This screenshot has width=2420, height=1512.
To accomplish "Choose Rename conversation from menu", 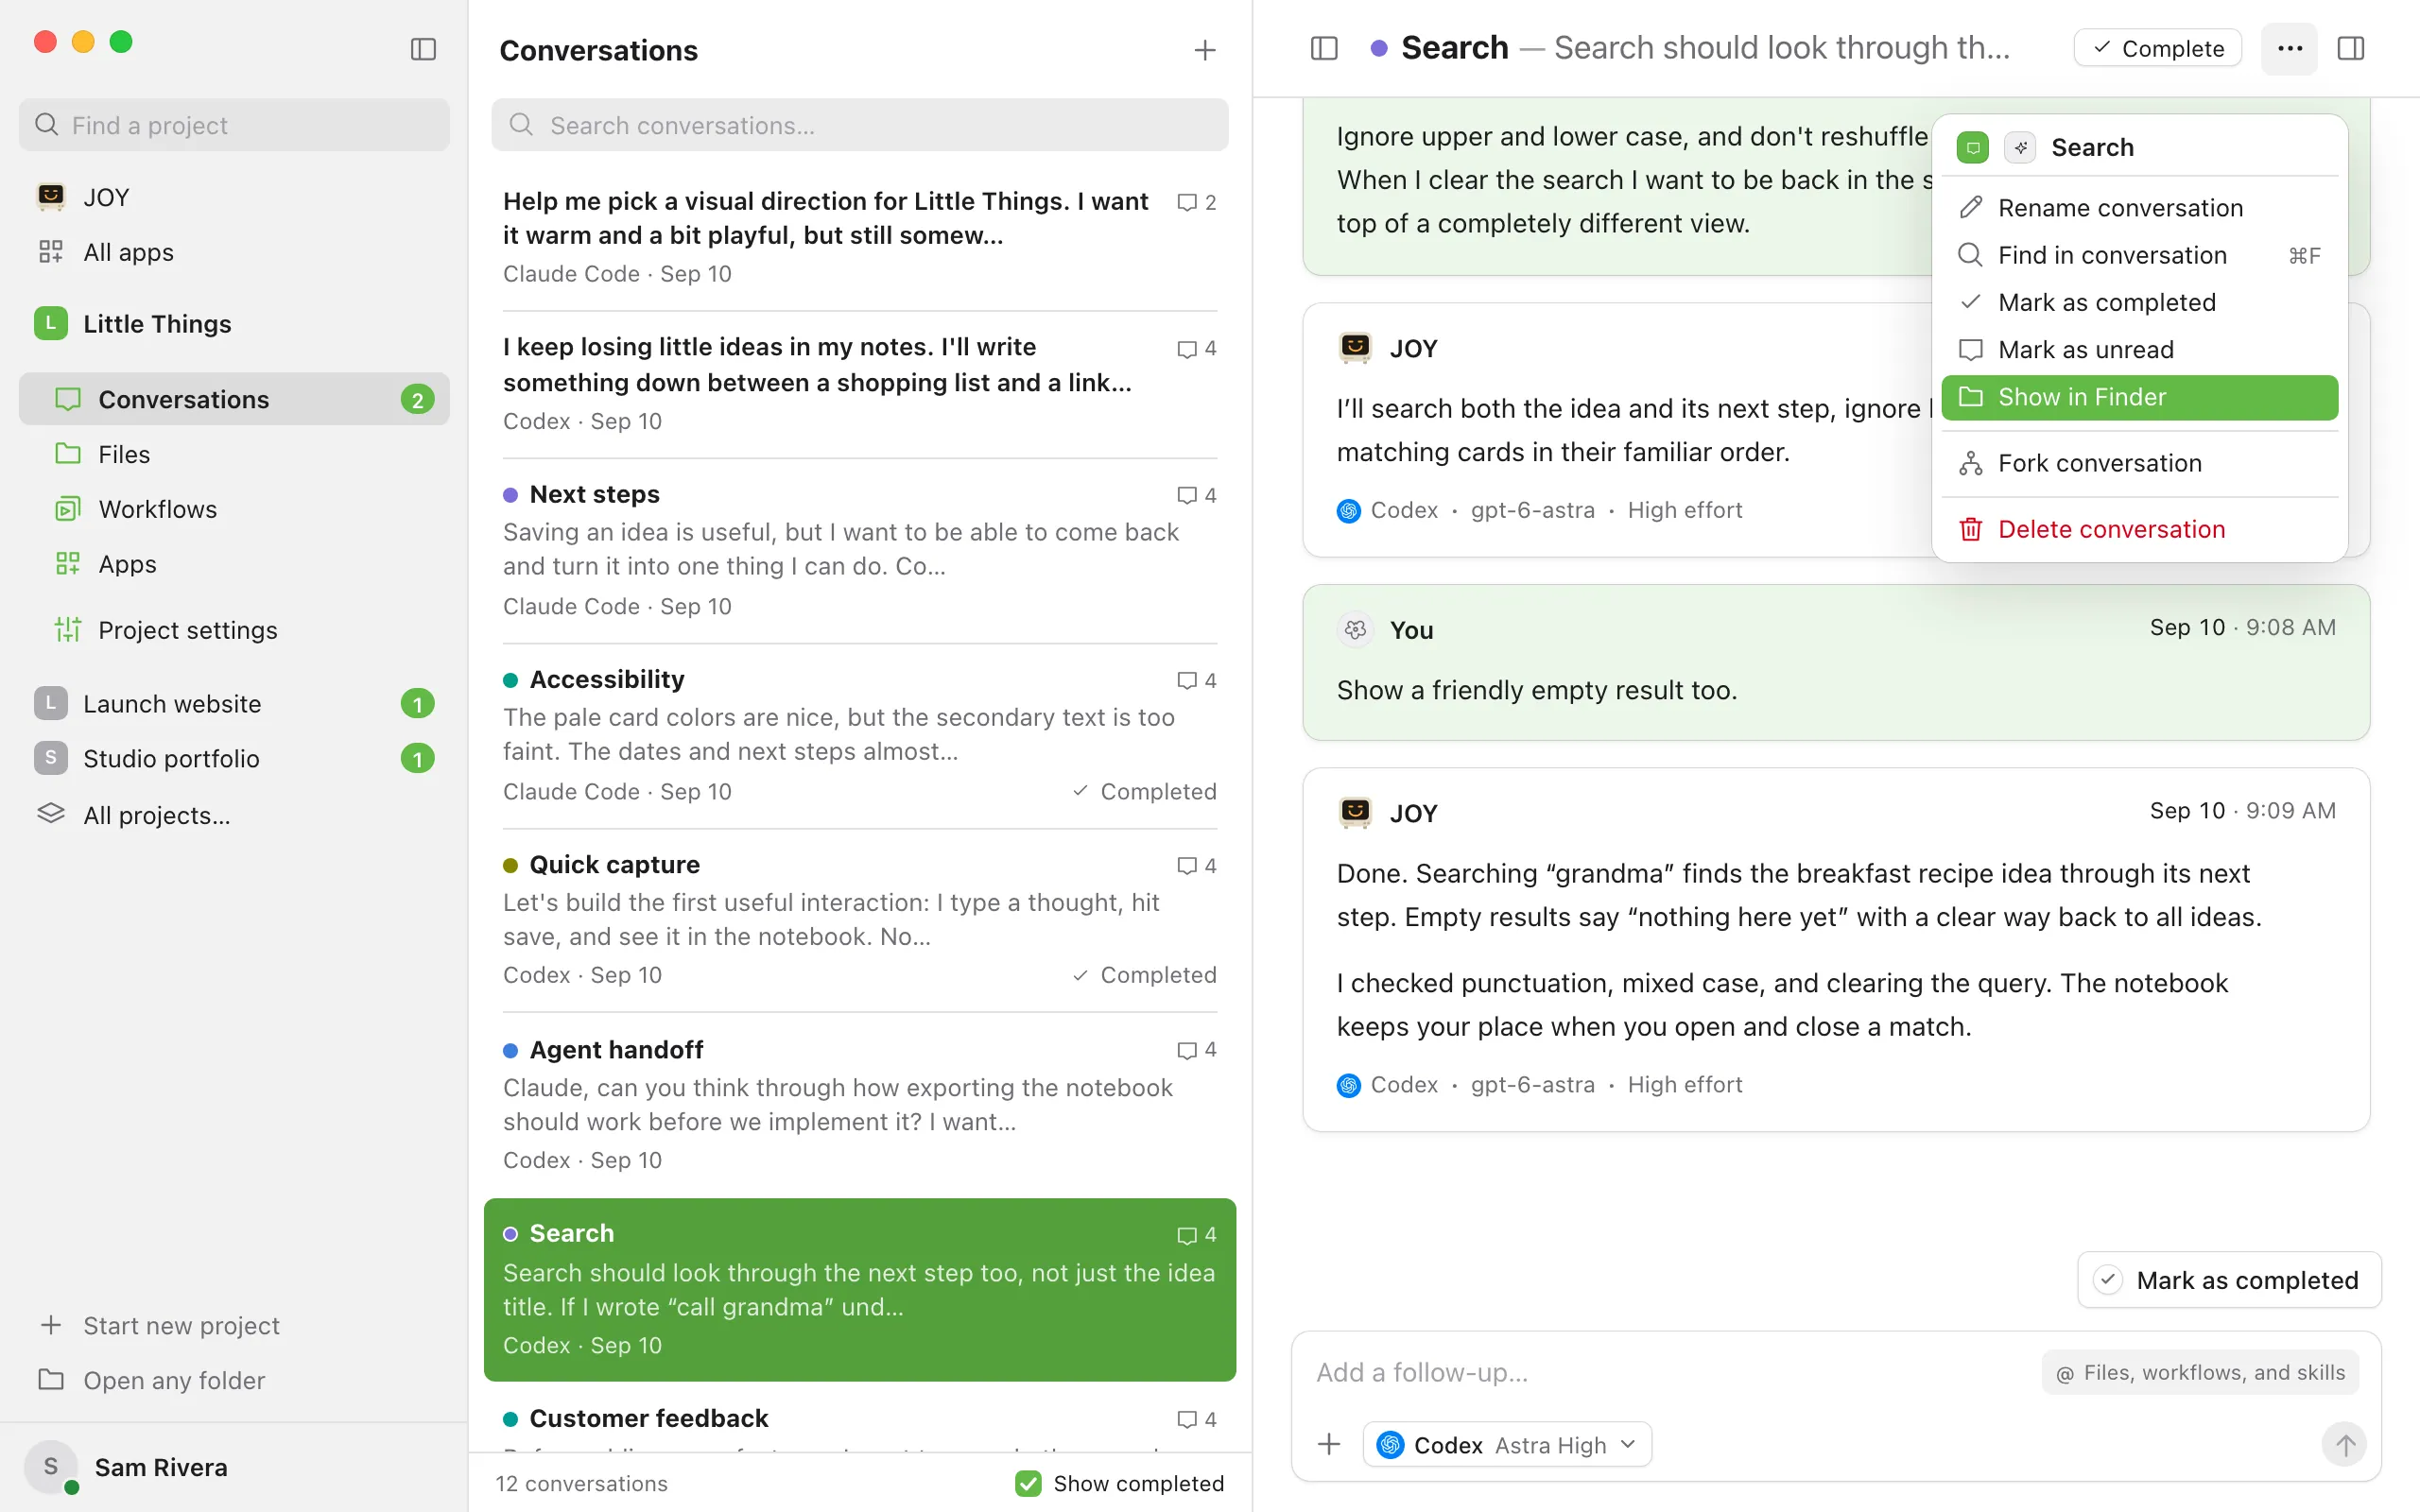I will 2139,208.
